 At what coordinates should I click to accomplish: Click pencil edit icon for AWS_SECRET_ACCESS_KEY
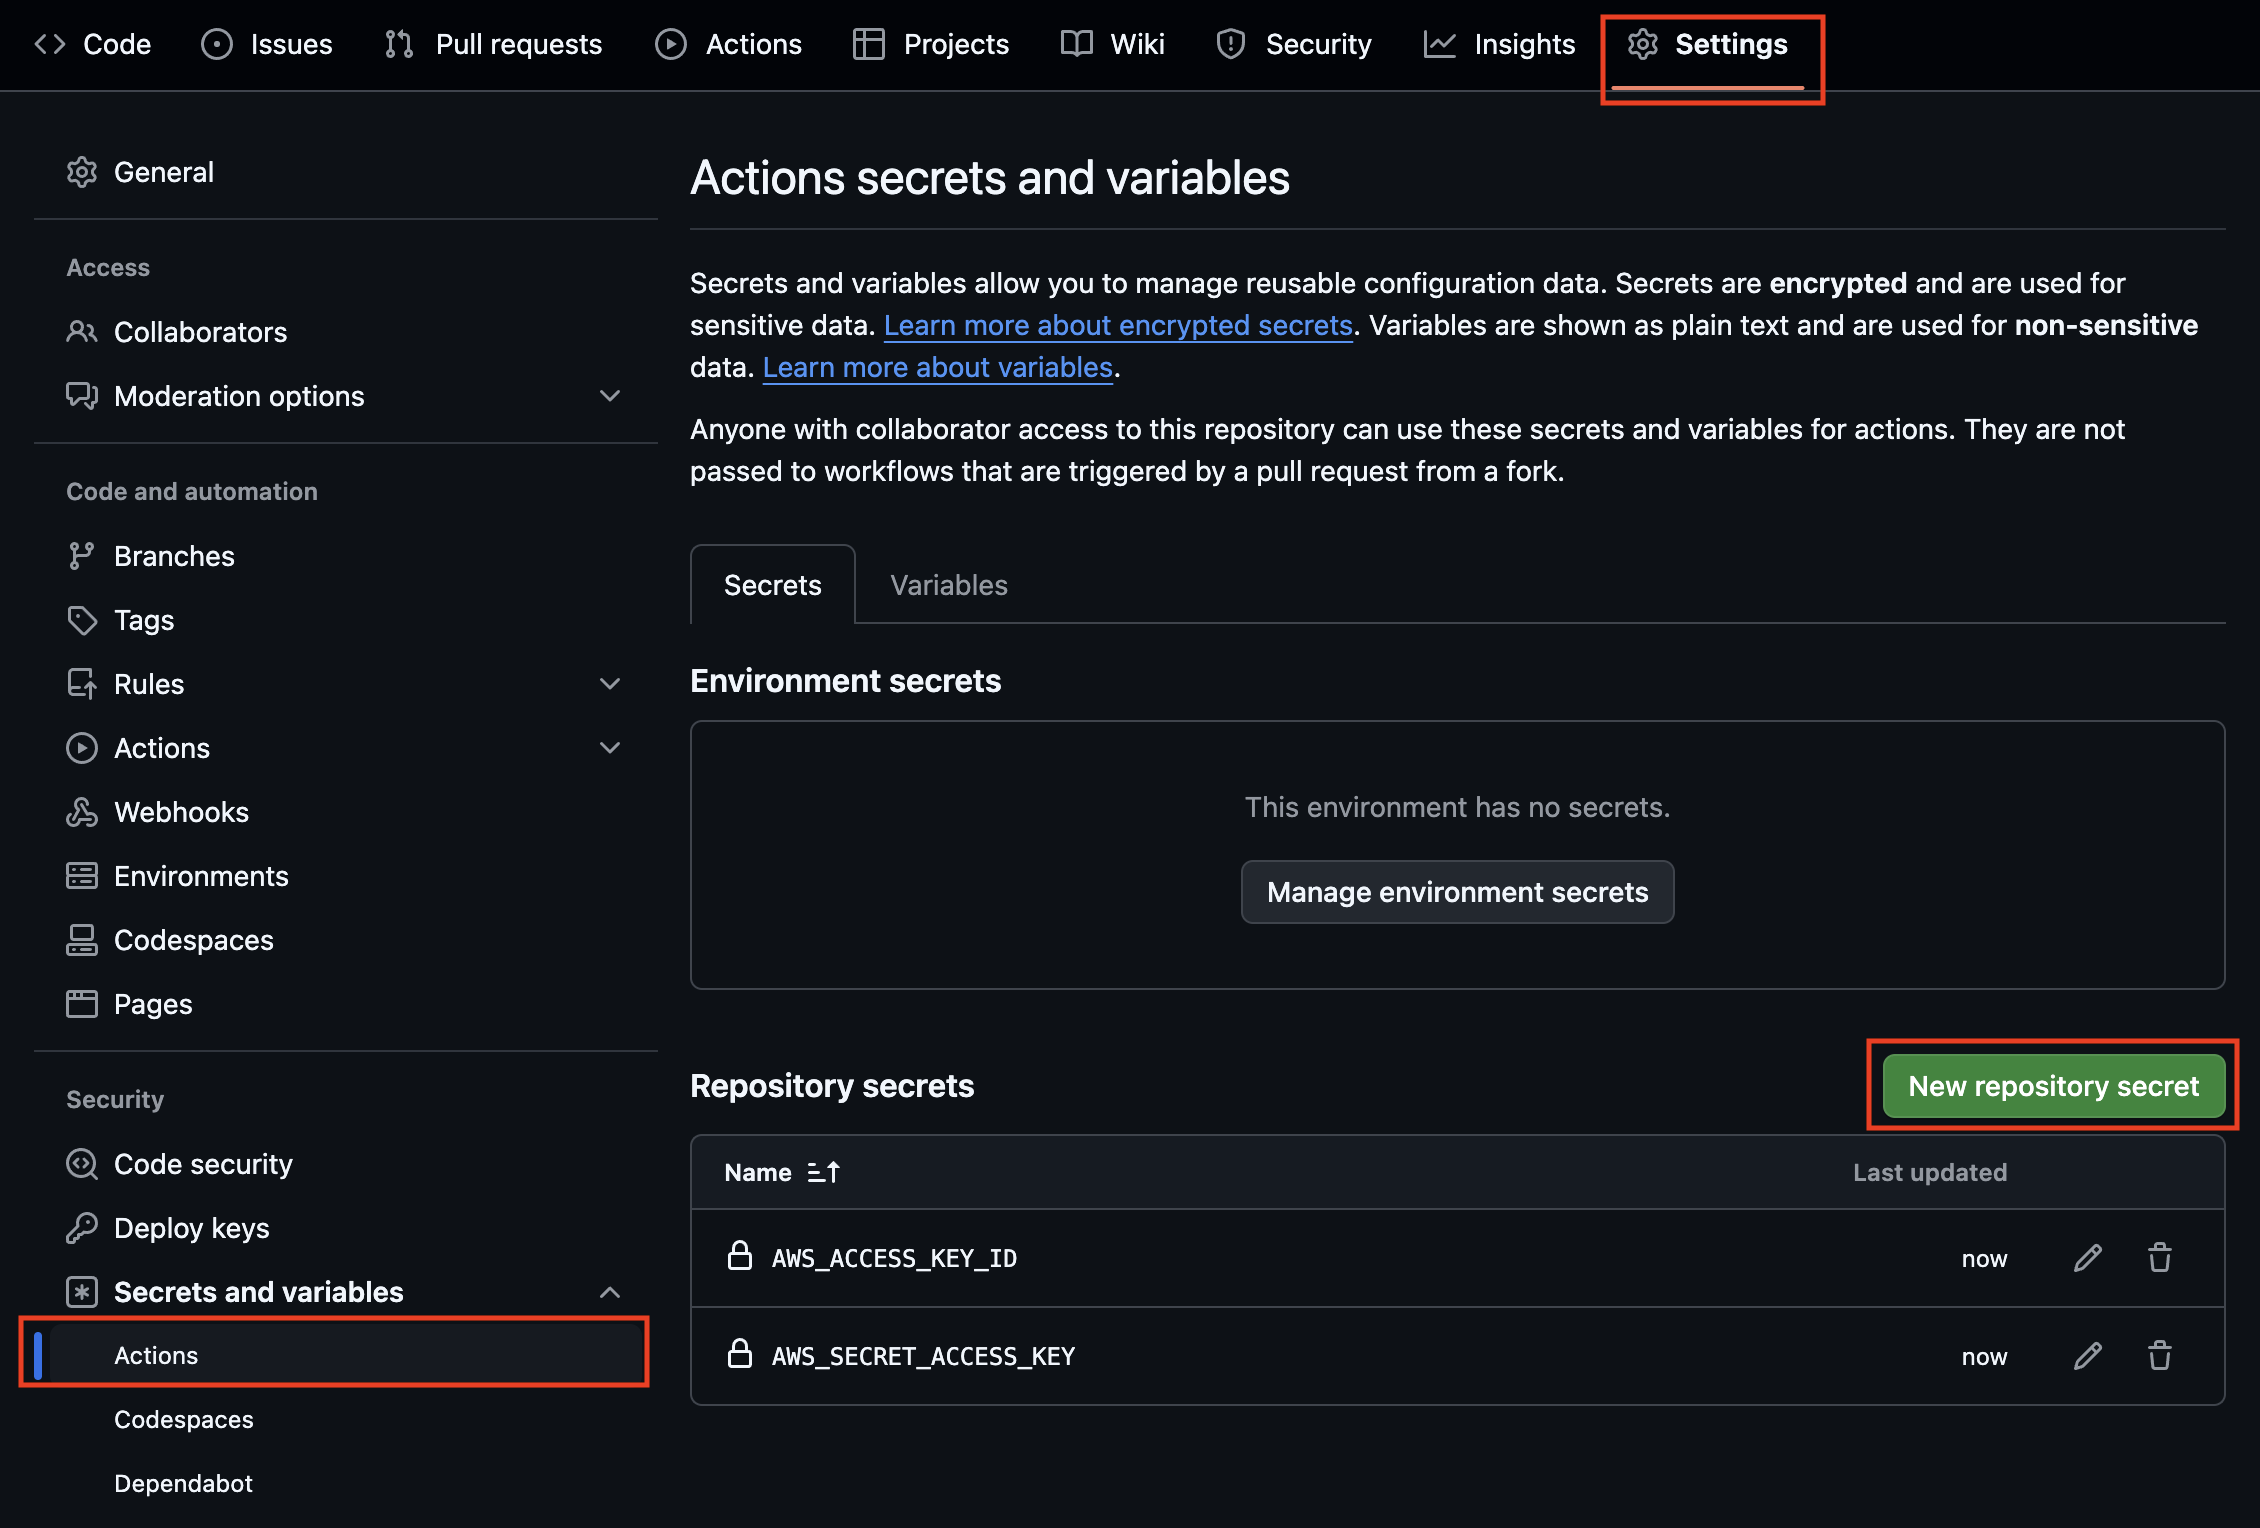pos(2087,1356)
